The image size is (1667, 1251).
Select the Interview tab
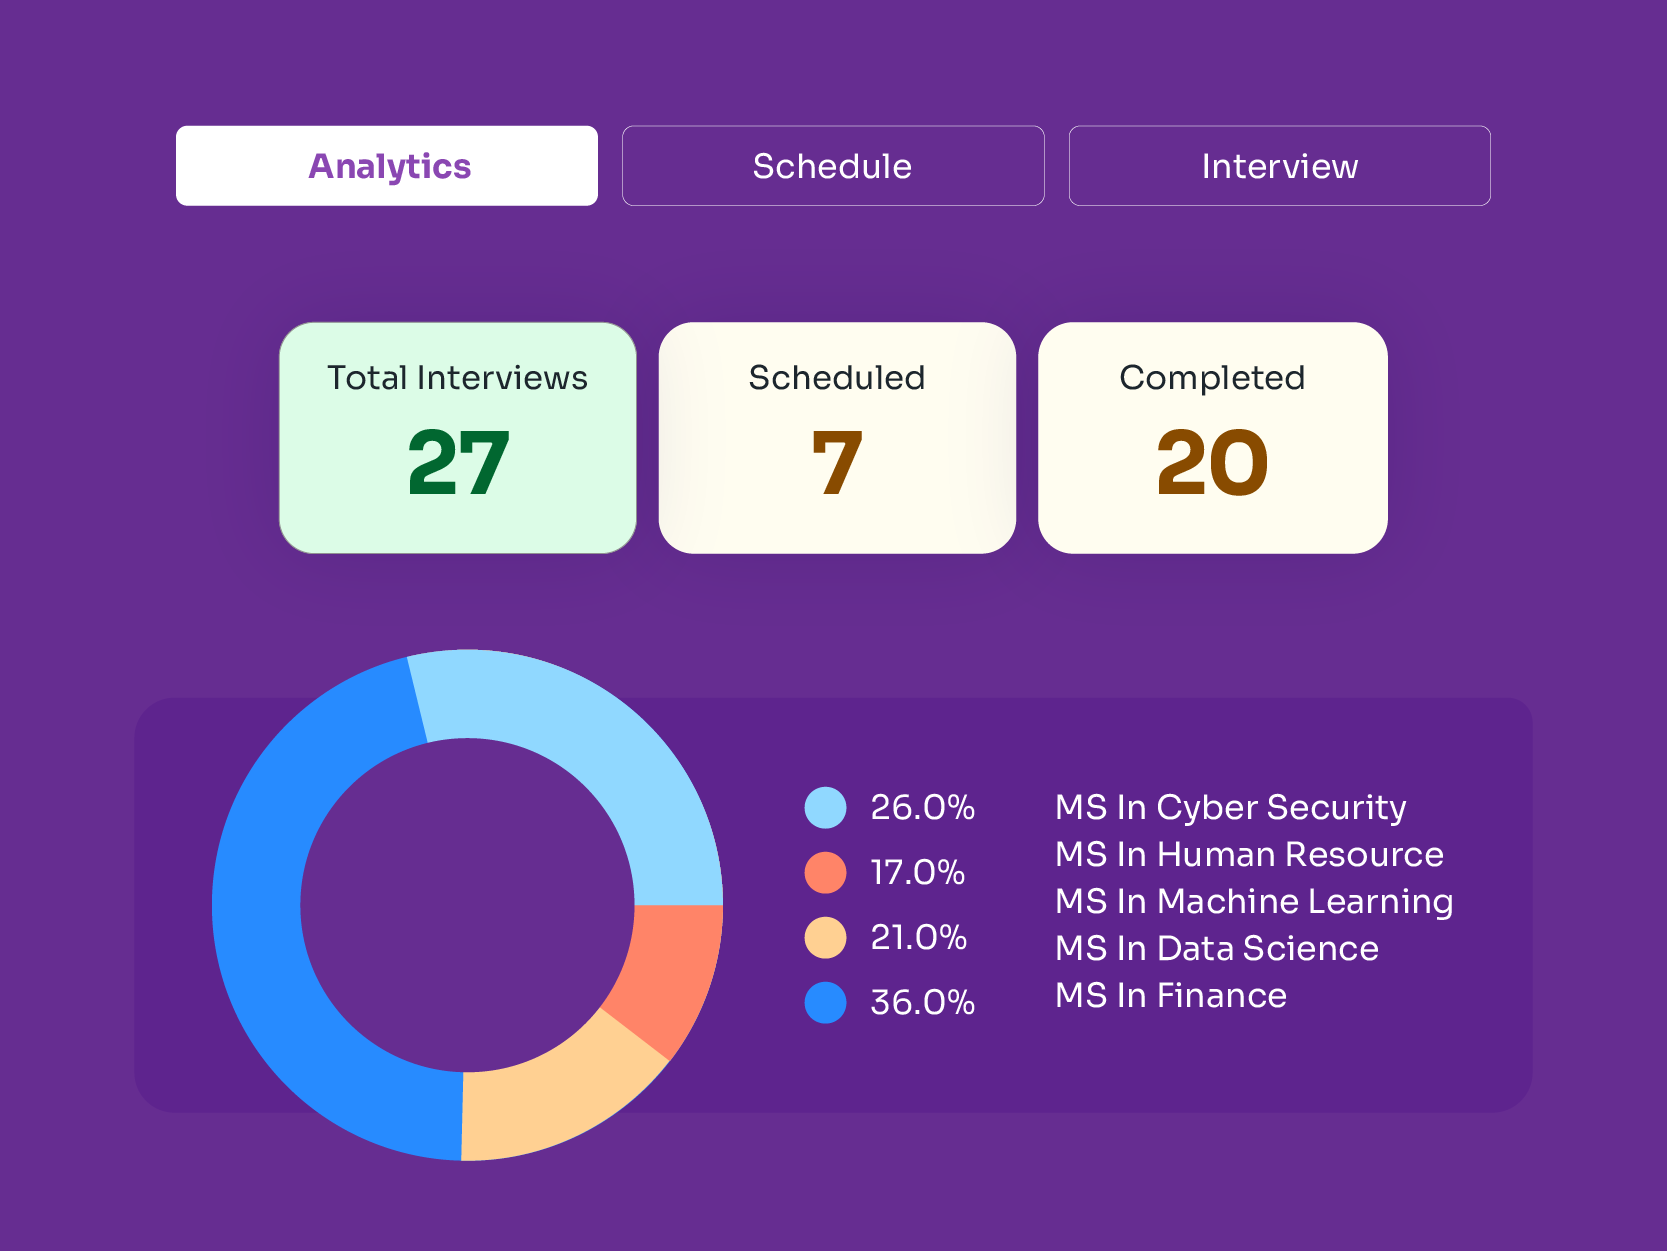[x=1279, y=166]
